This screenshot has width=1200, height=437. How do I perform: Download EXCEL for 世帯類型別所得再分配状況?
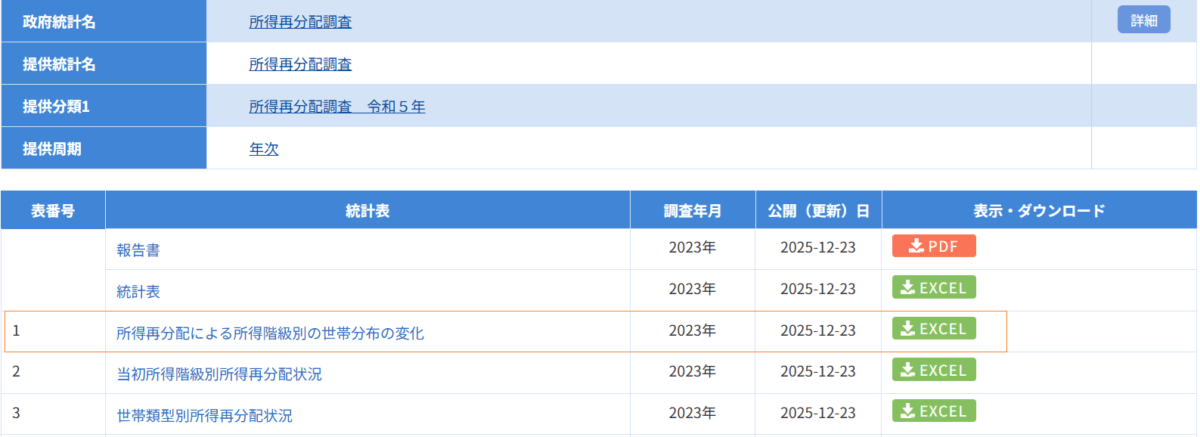[x=933, y=411]
